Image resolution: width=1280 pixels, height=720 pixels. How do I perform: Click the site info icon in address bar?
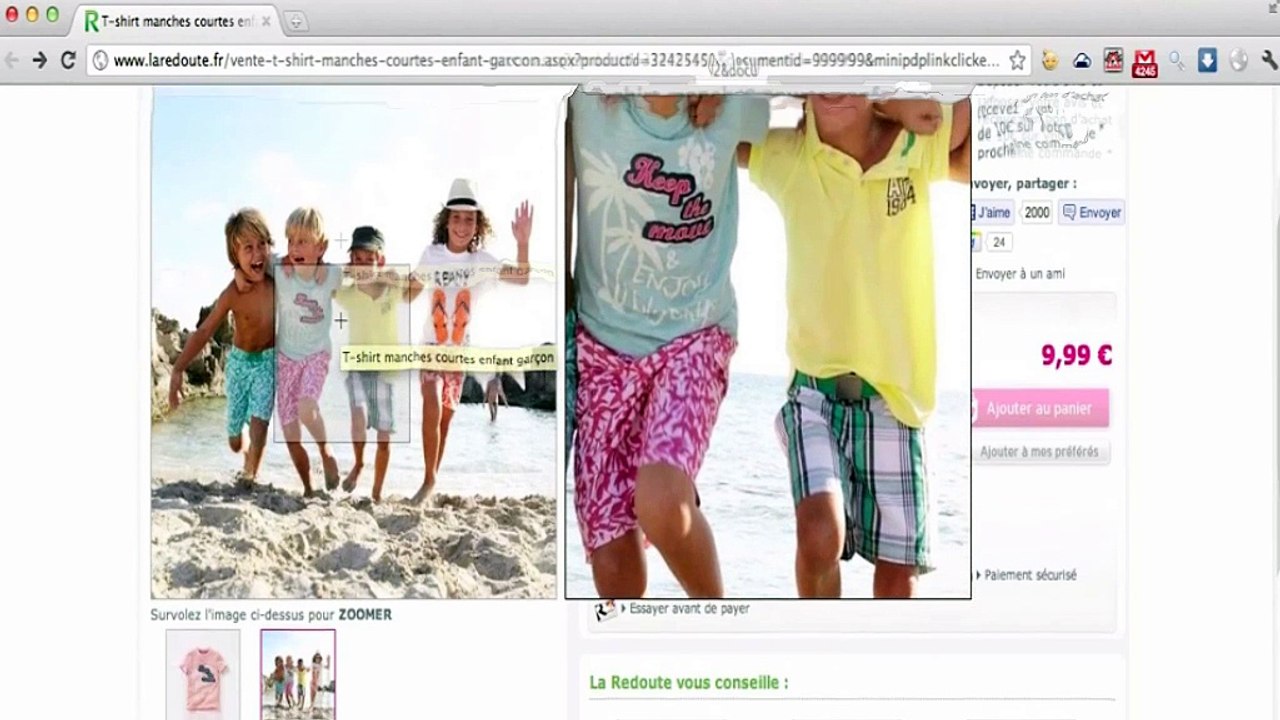tap(100, 60)
